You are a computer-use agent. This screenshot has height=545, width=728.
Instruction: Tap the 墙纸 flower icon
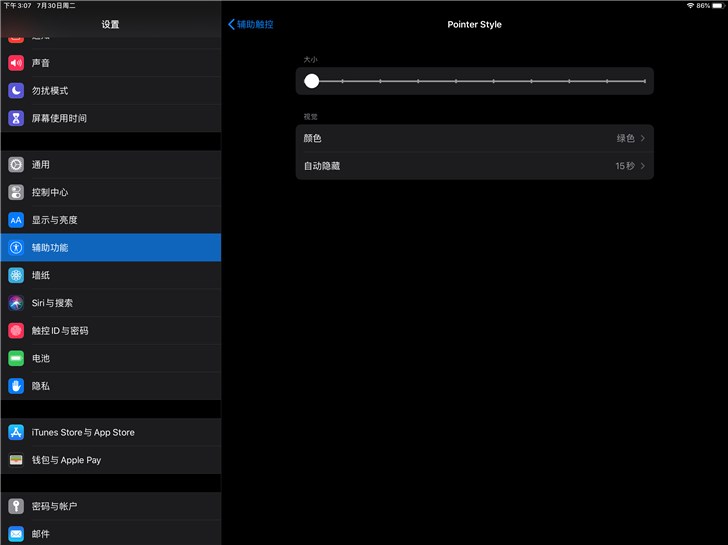pos(16,275)
